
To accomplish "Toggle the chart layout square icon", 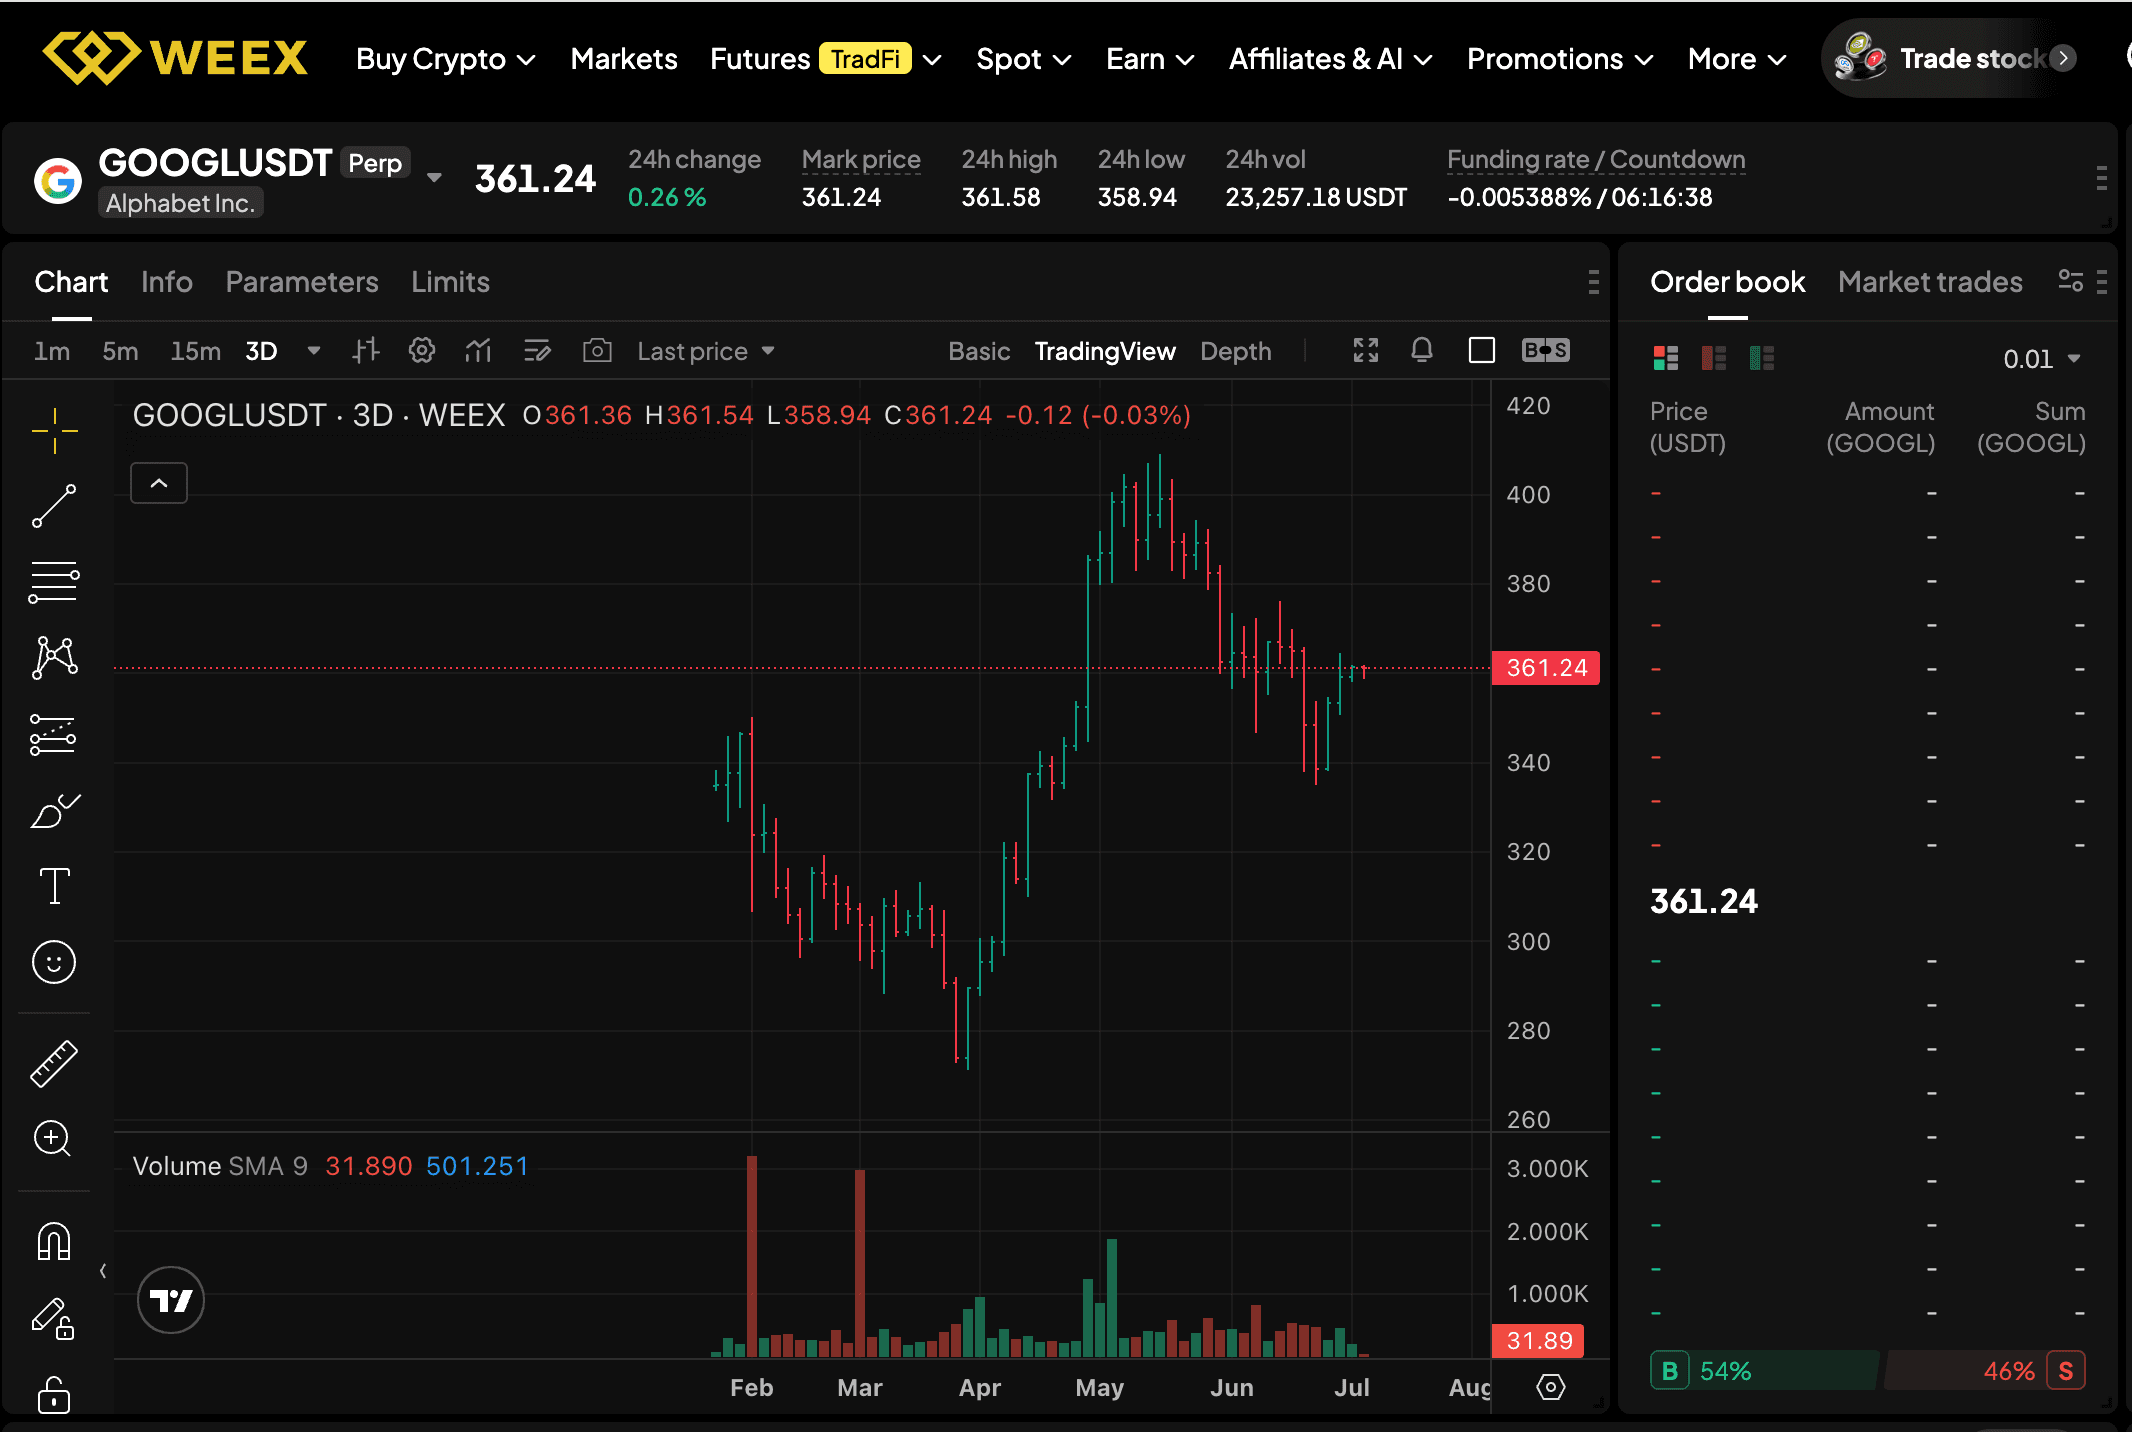I will coord(1482,351).
